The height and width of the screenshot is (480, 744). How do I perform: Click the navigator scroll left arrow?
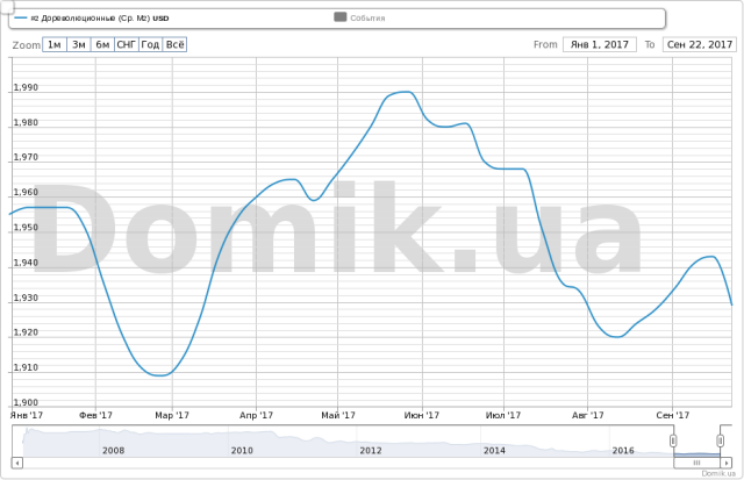tap(17, 462)
